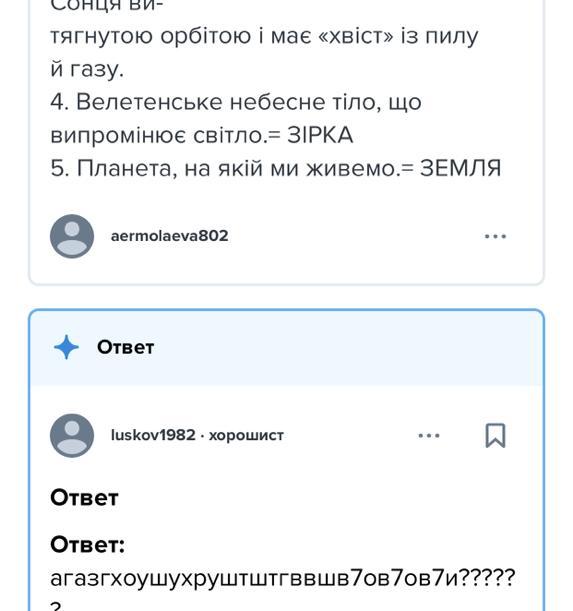Click the blue sparkle icon

(x=66, y=347)
